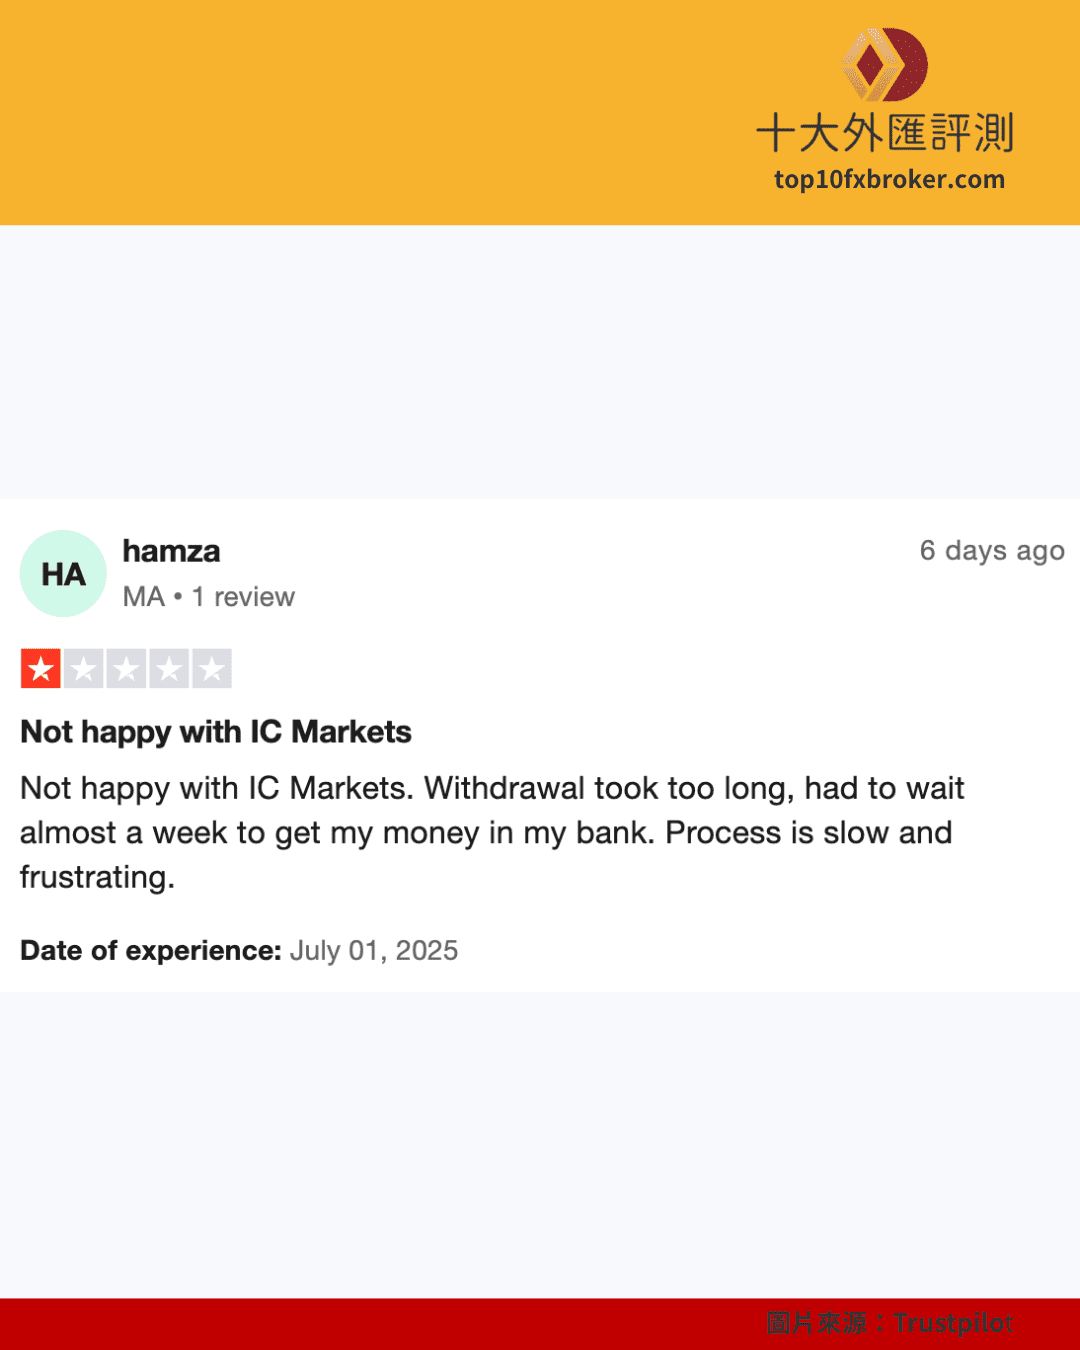
Task: Click the date July 01, 2025
Action: 374,950
